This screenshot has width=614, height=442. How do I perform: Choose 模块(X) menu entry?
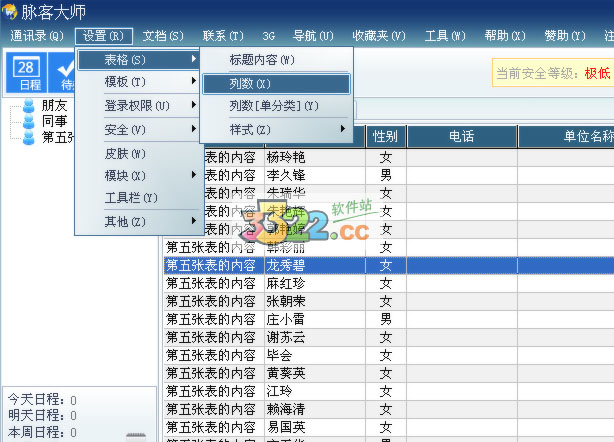click(139, 175)
